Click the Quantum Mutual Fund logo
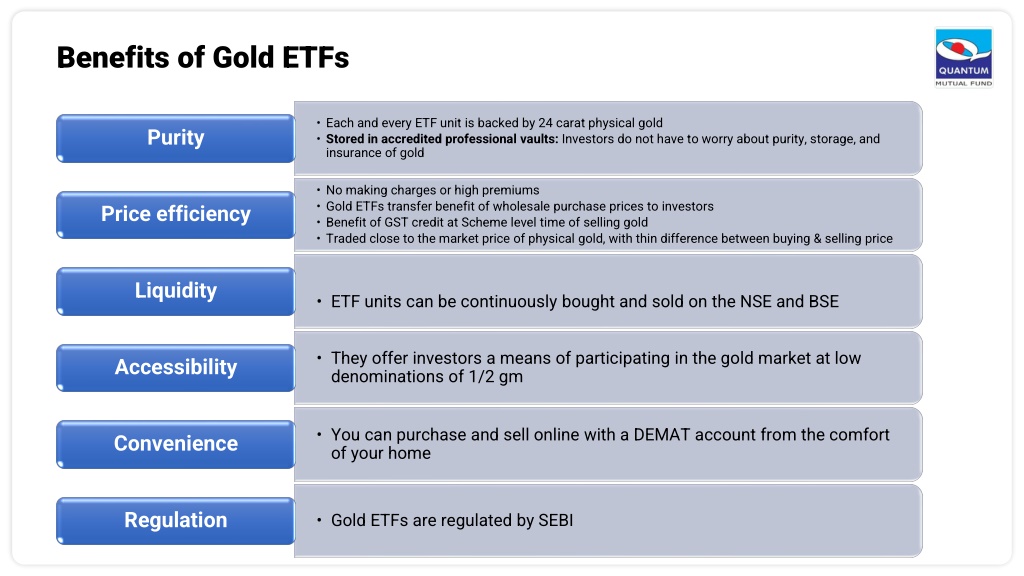1024x576 pixels. point(963,57)
